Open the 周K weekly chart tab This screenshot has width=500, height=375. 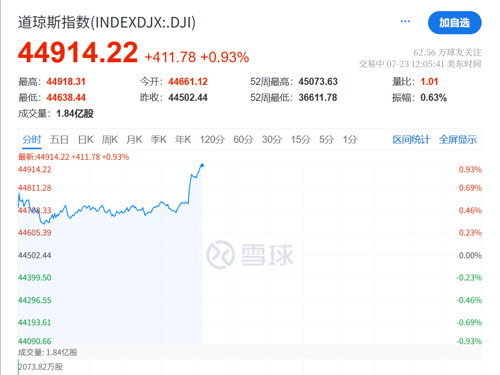tap(110, 139)
